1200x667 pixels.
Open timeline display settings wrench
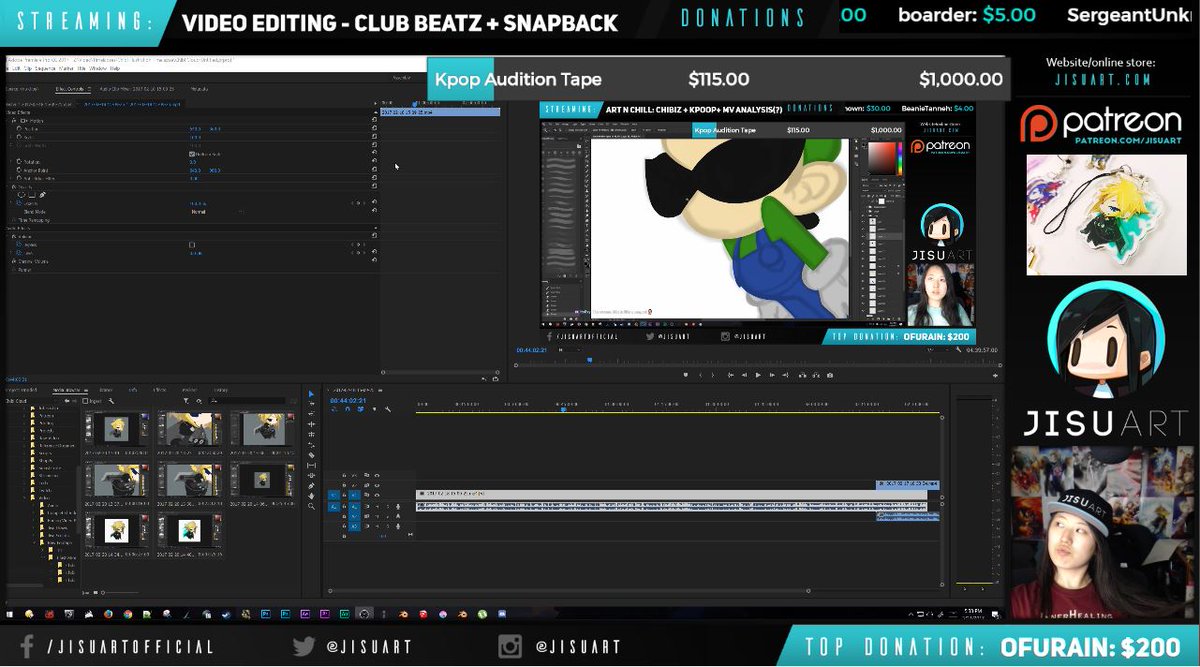tap(388, 409)
